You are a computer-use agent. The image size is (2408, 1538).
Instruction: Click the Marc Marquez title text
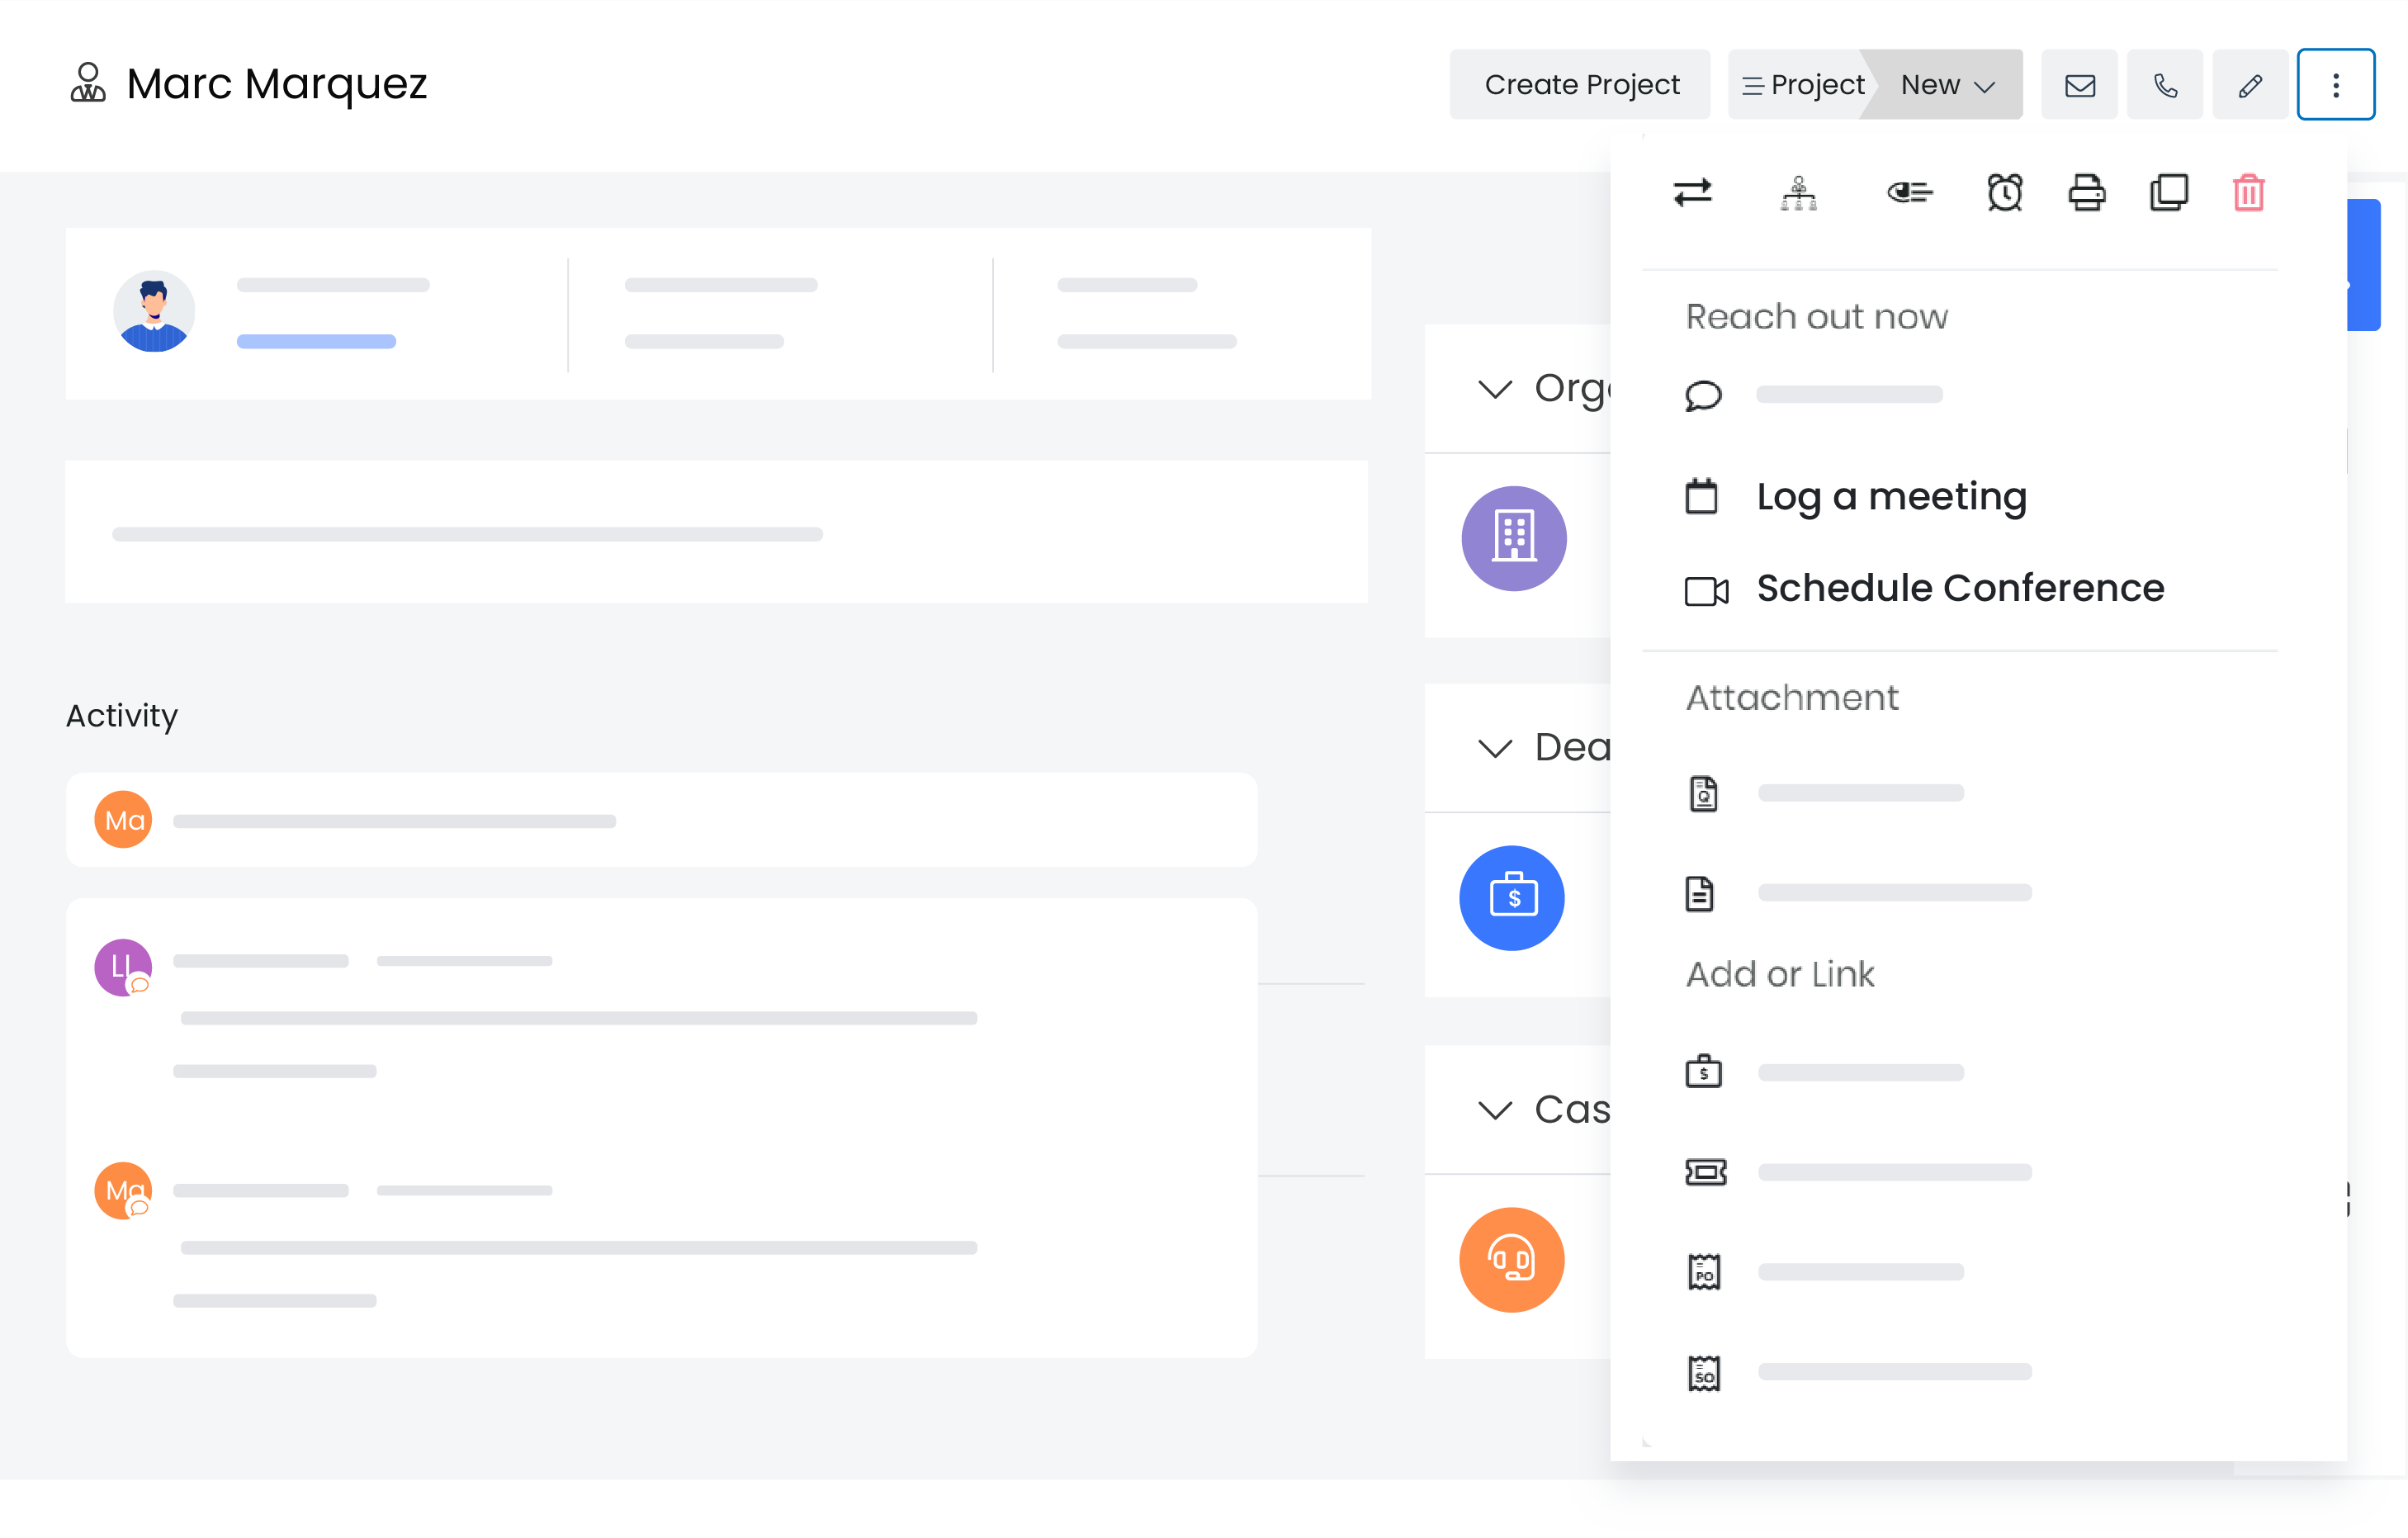pos(277,84)
